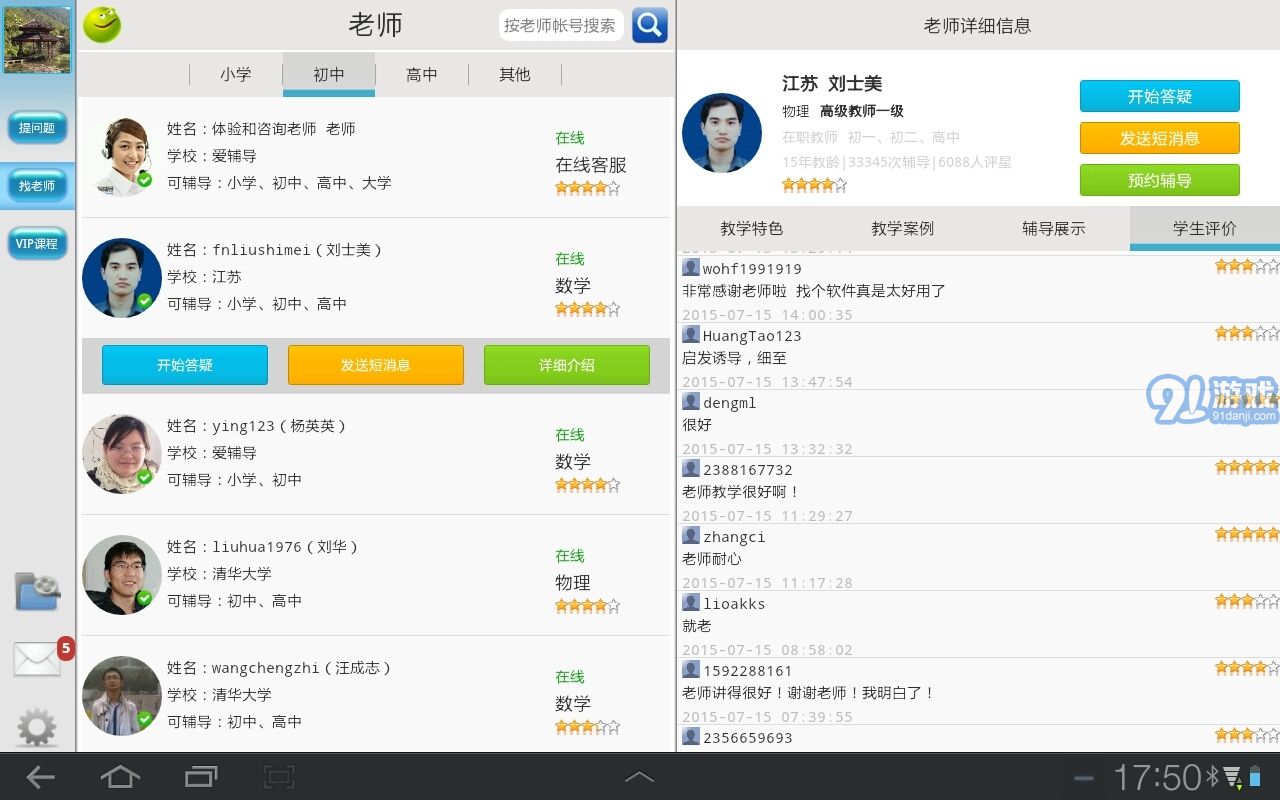Select the 找老师 sidebar item
Screen dimensions: 1280x800
[x=37, y=186]
